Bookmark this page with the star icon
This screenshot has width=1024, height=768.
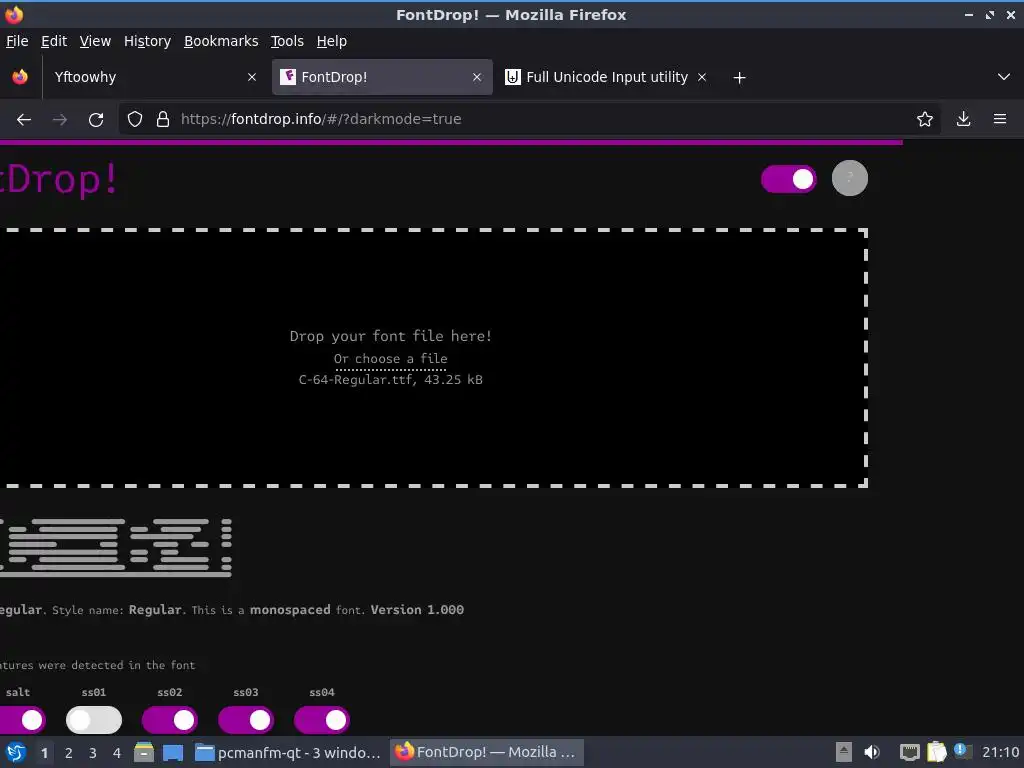tap(924, 120)
